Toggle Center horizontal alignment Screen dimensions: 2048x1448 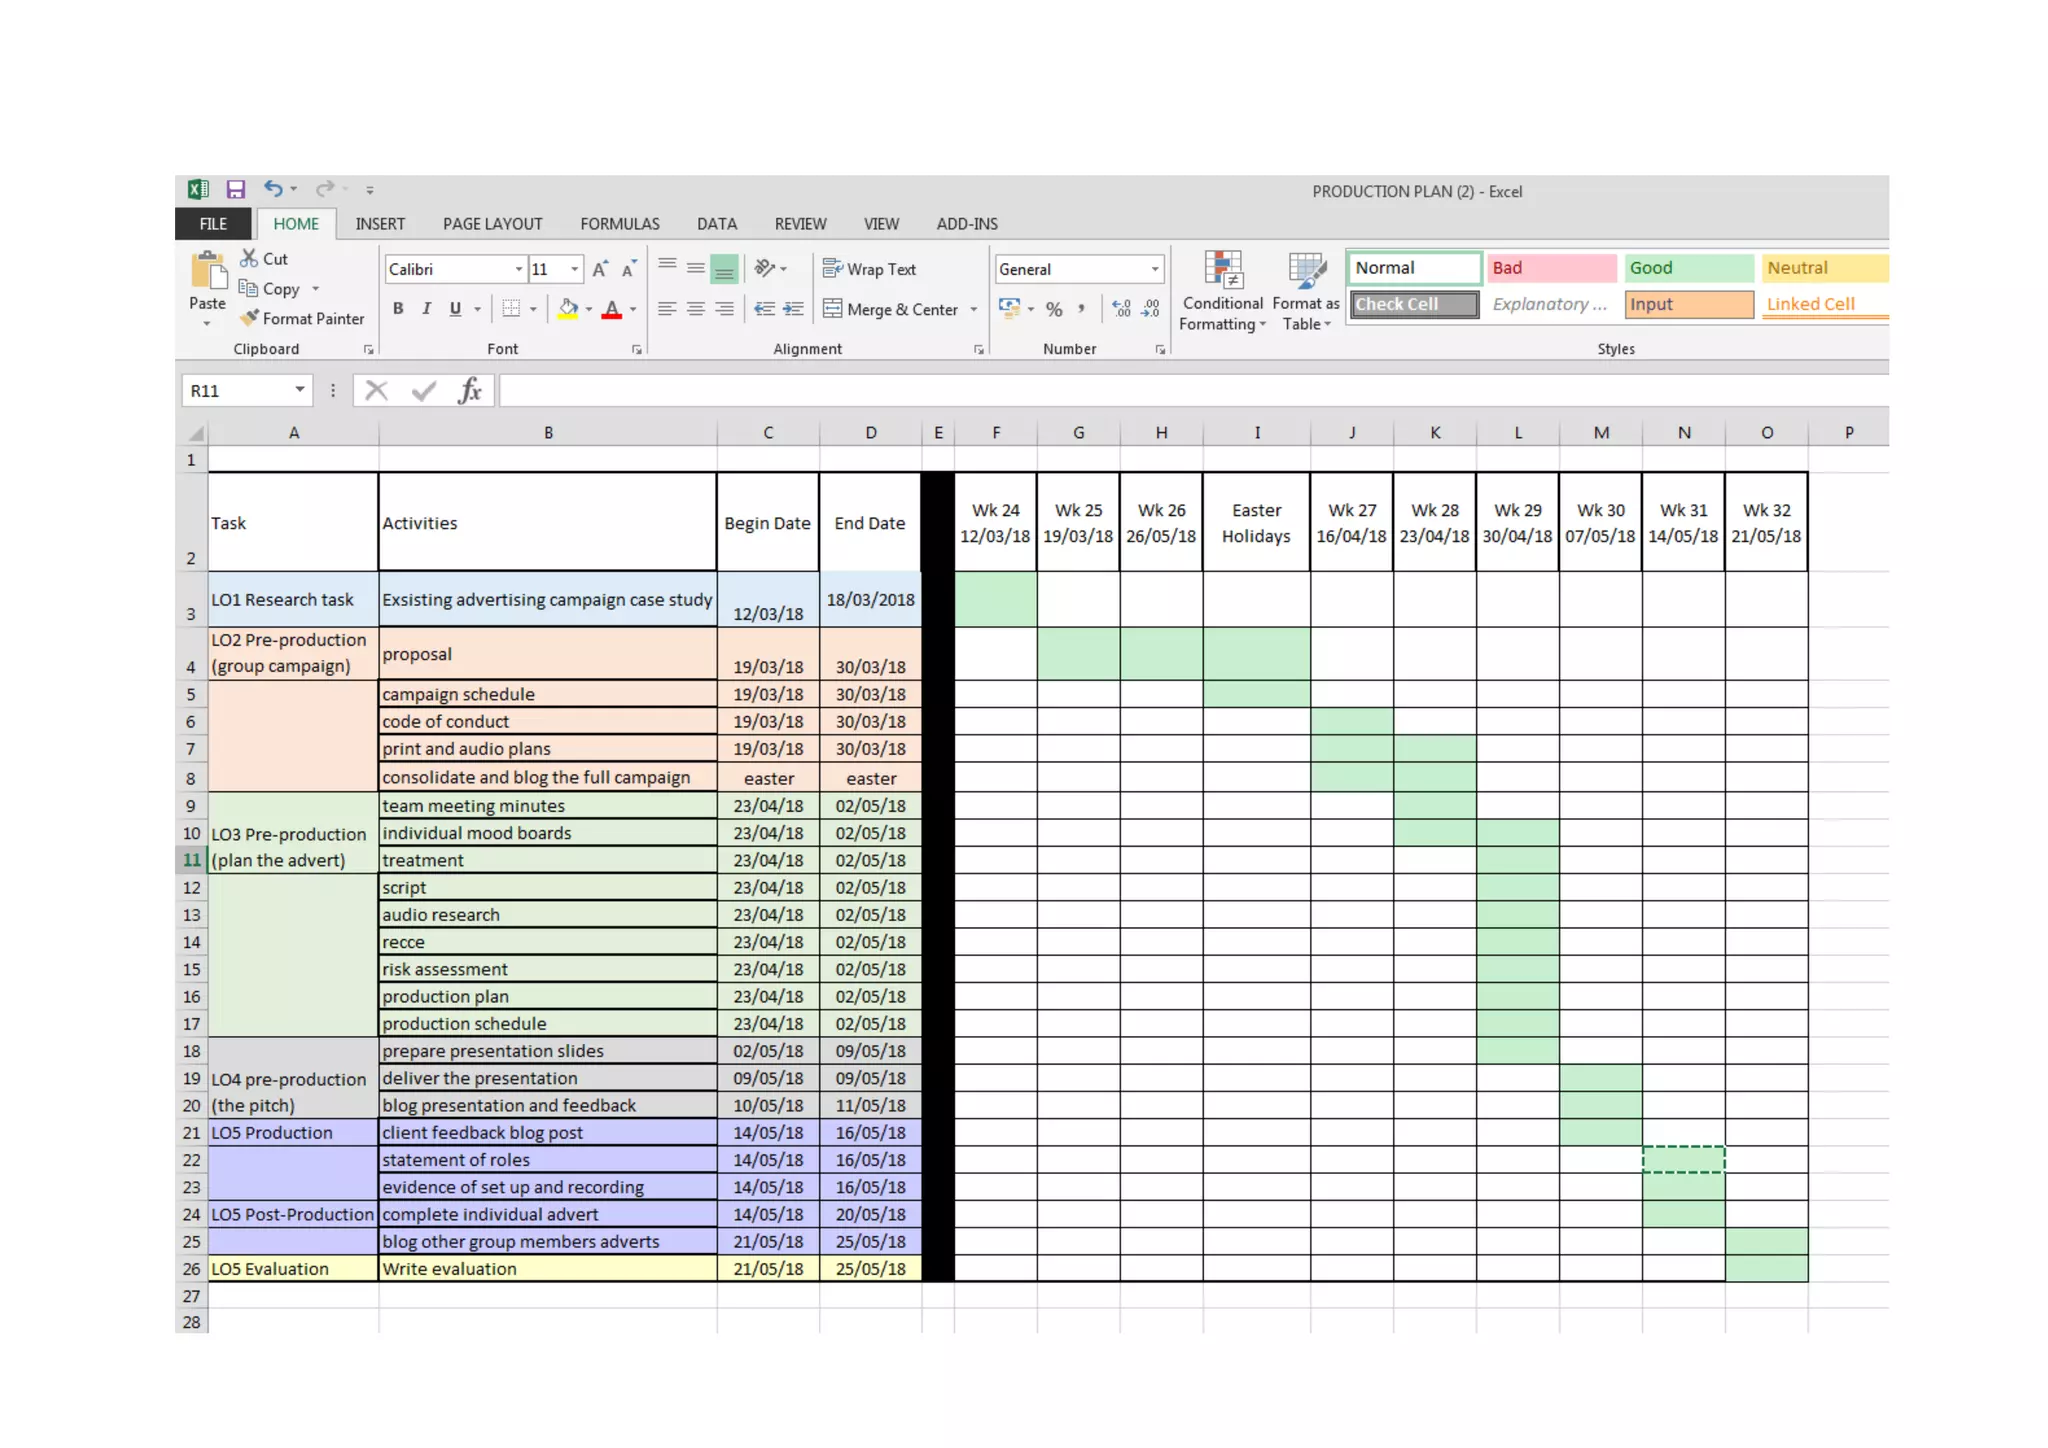695,309
